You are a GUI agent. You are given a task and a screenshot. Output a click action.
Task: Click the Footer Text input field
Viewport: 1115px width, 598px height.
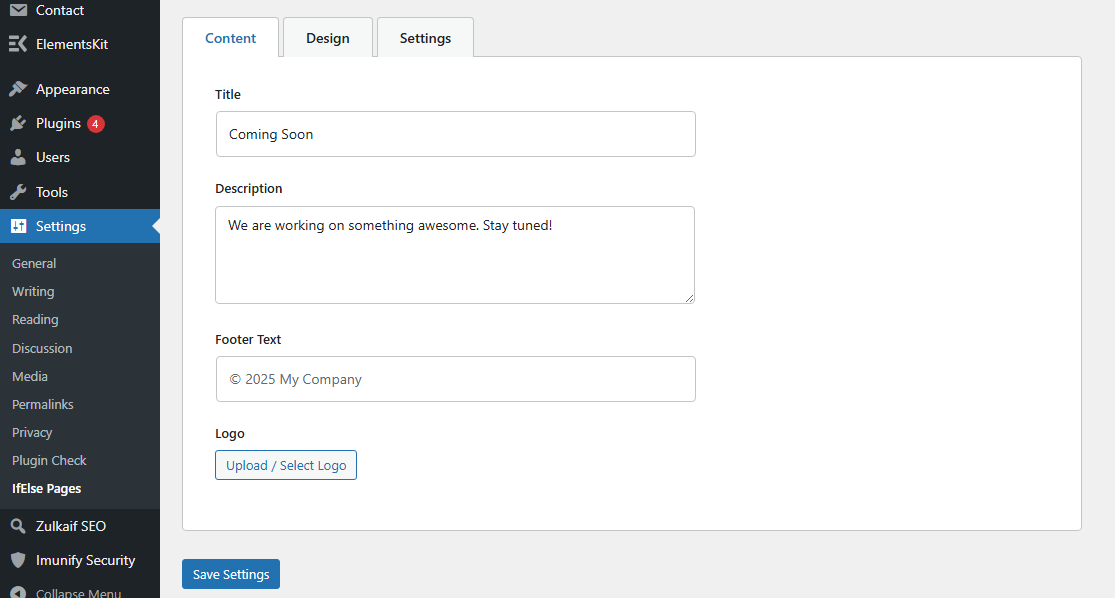click(455, 379)
